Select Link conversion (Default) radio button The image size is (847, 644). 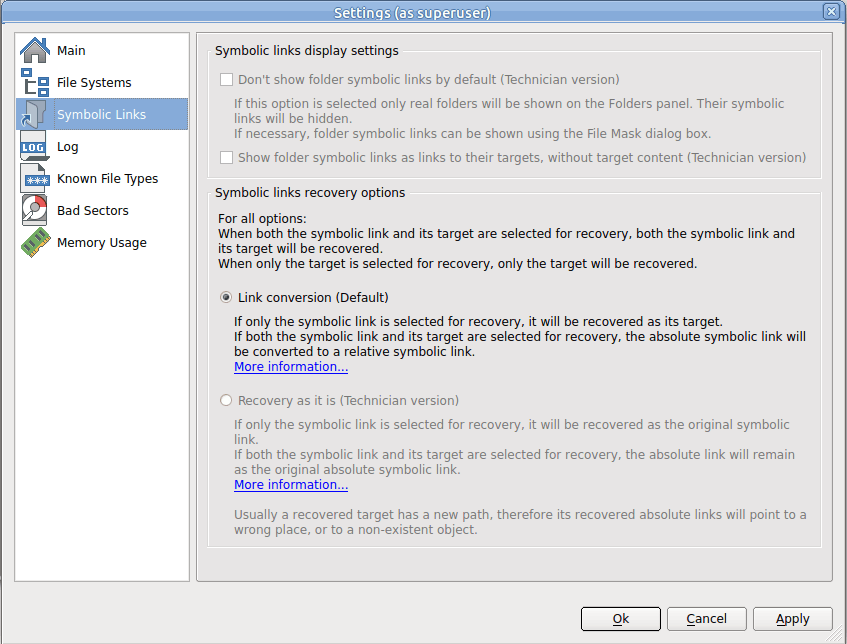click(x=226, y=298)
